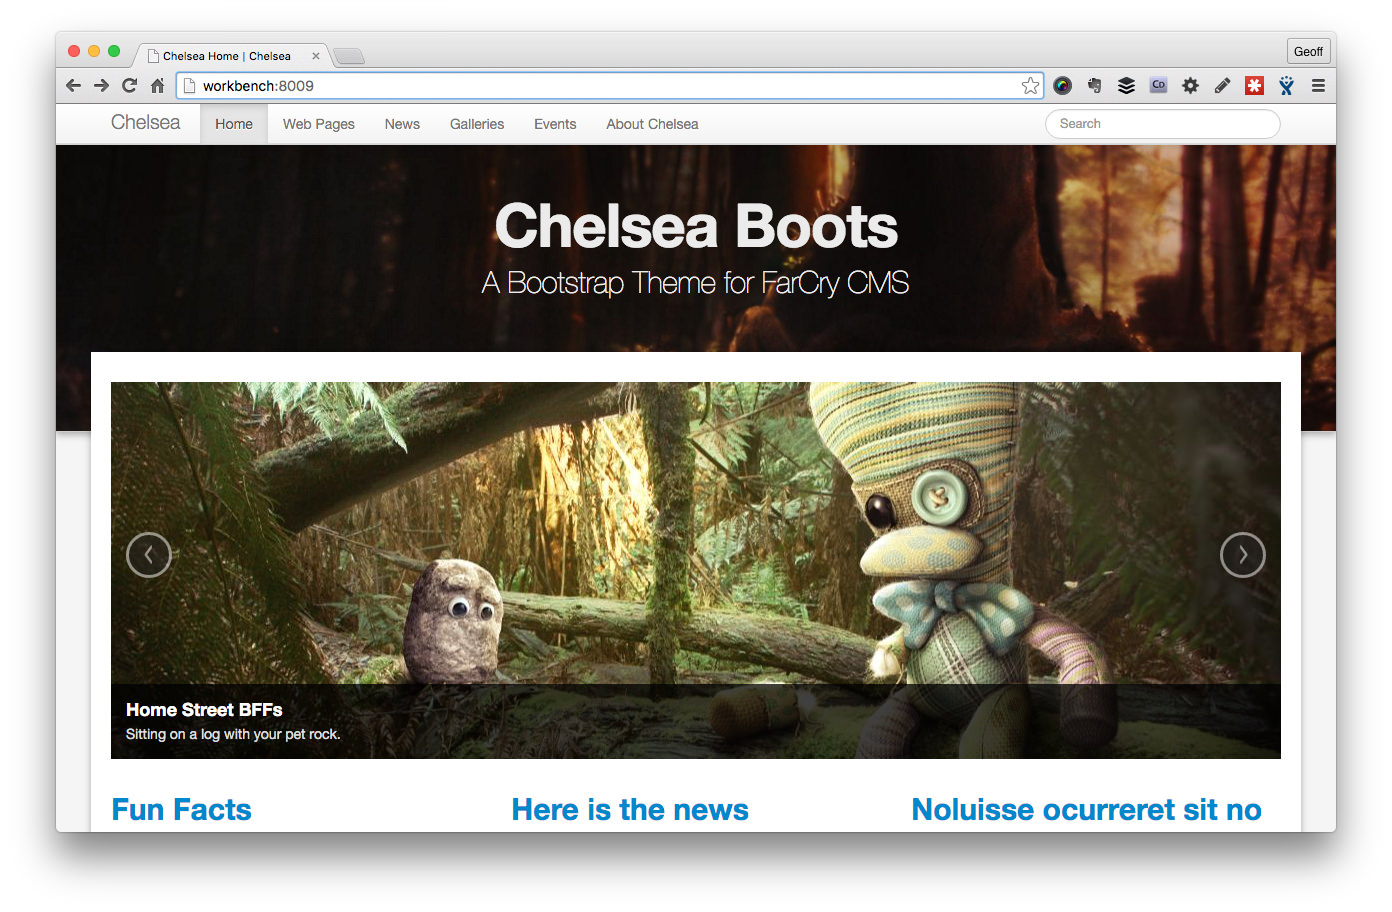The width and height of the screenshot is (1392, 912).
Task: Open the browser home page
Action: 157,86
